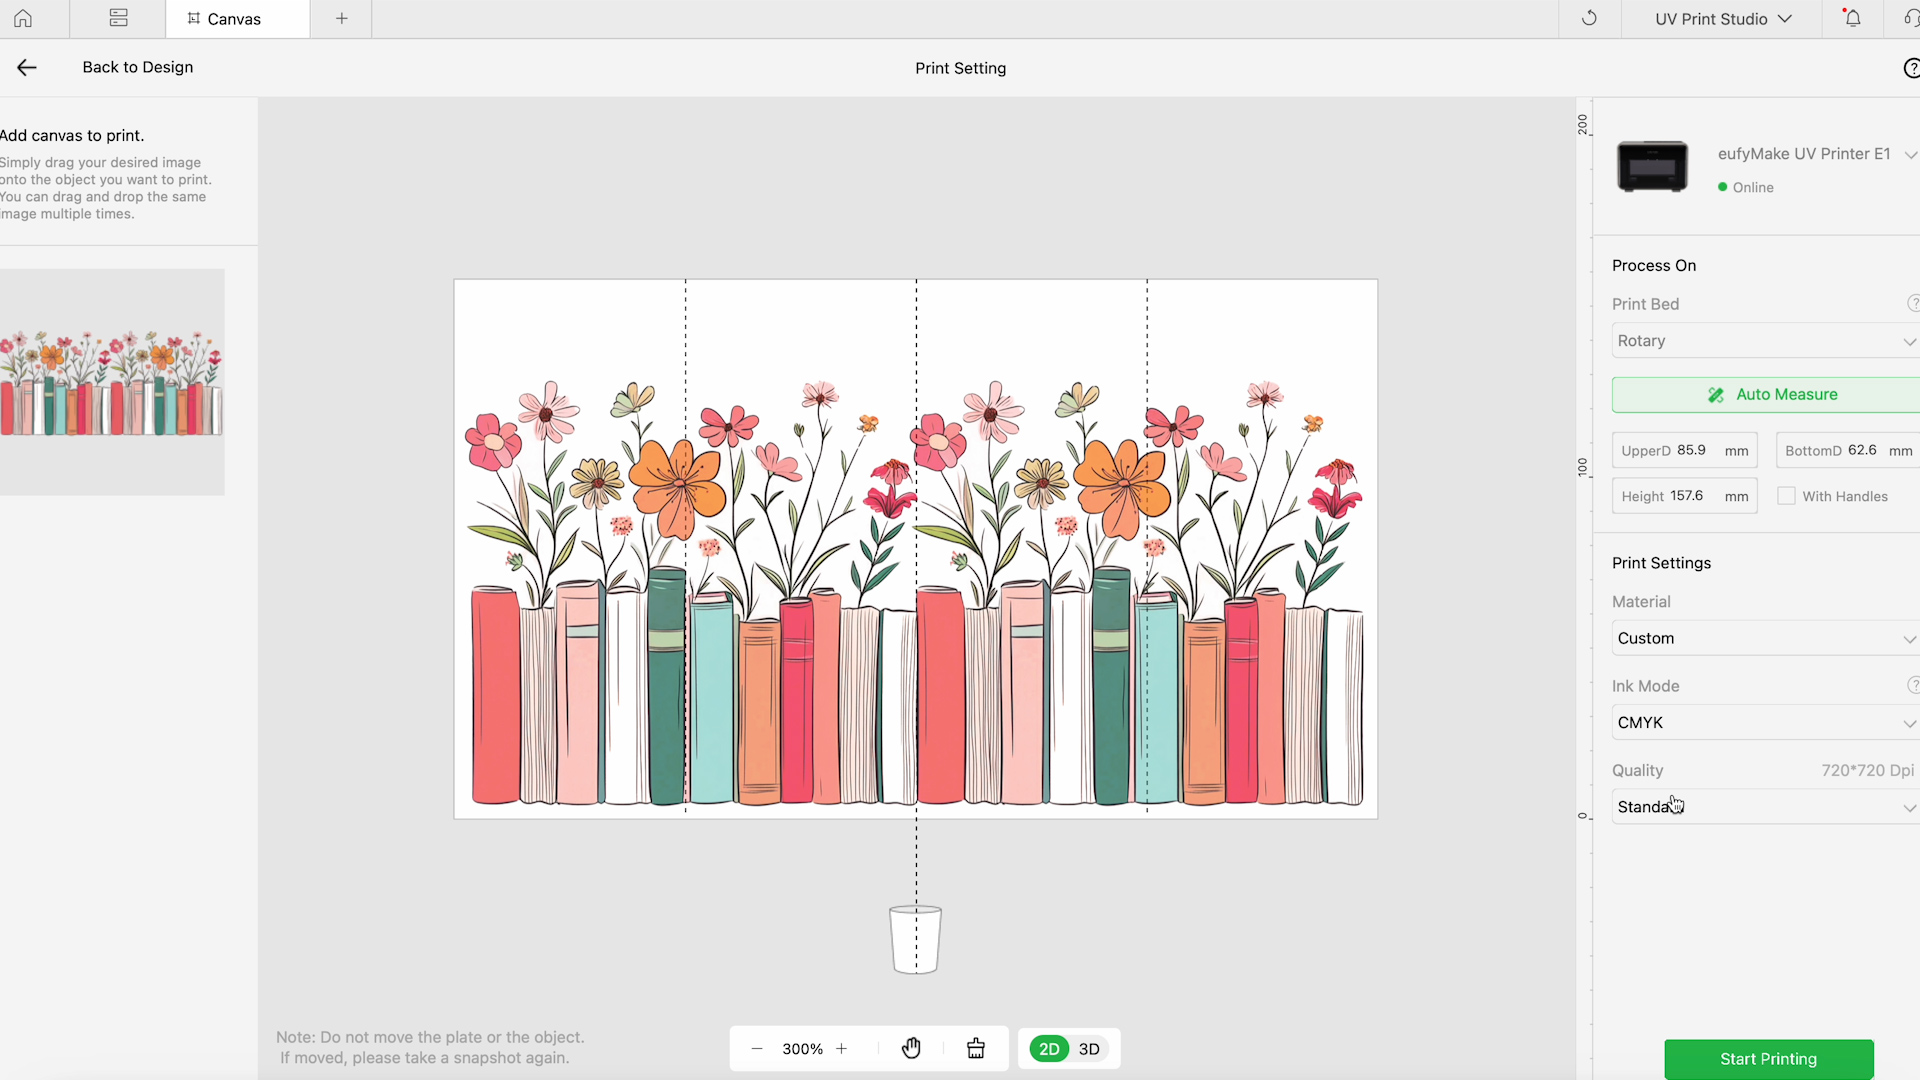The width and height of the screenshot is (1920, 1080).
Task: Select the hand pan tool
Action: pyautogui.click(x=911, y=1048)
